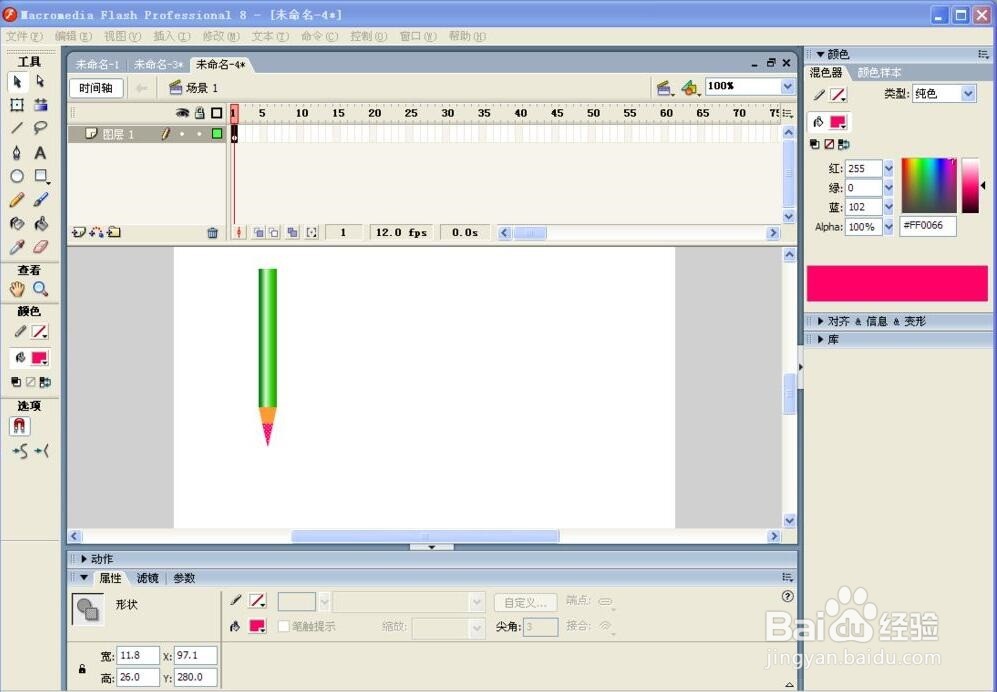This screenshot has height=692, width=997.
Task: Click the brightness slider in color mixer
Action: pyautogui.click(x=970, y=185)
